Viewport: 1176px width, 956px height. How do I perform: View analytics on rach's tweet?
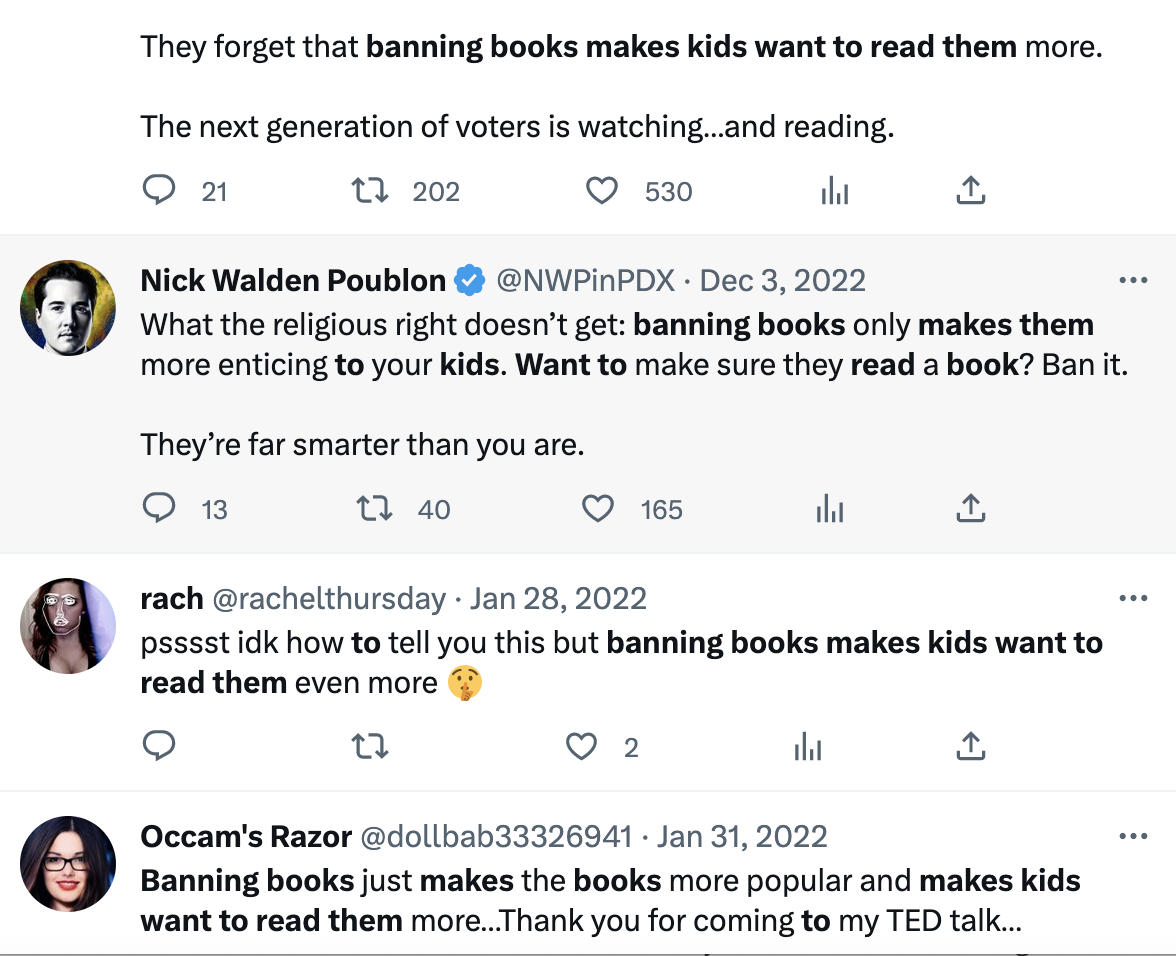[x=807, y=746]
